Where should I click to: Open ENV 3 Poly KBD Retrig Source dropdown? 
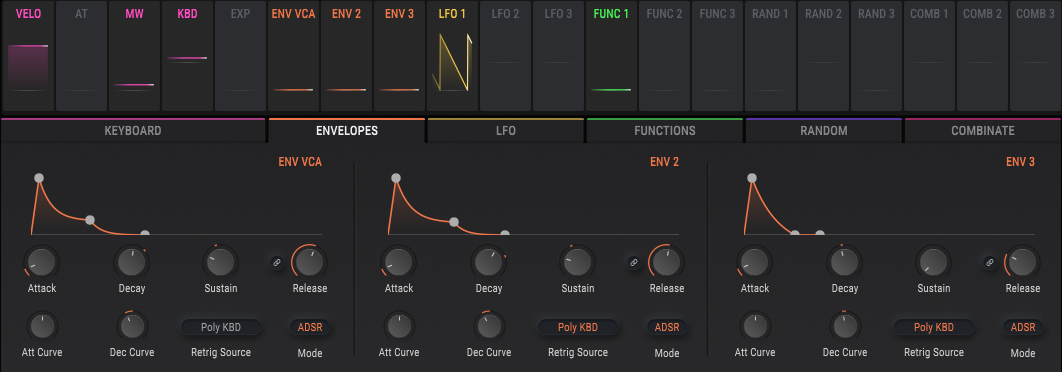(x=934, y=327)
